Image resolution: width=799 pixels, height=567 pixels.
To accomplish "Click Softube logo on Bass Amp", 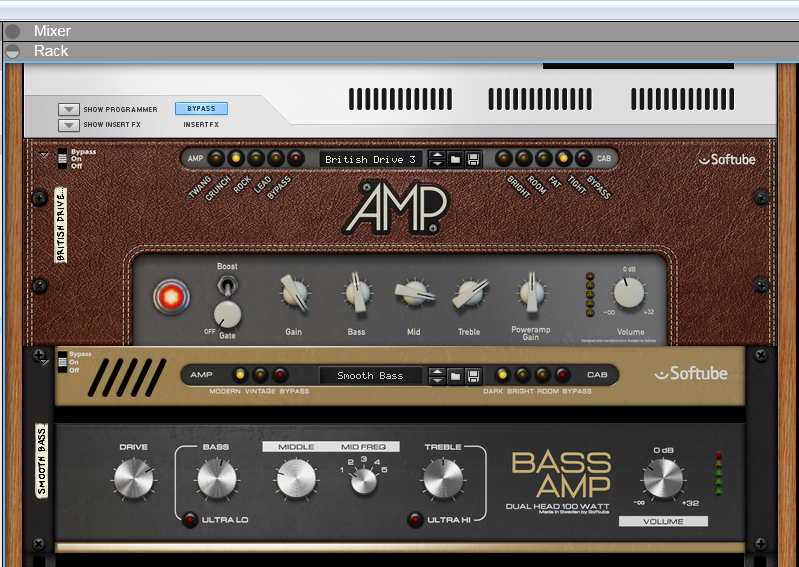I will point(691,373).
